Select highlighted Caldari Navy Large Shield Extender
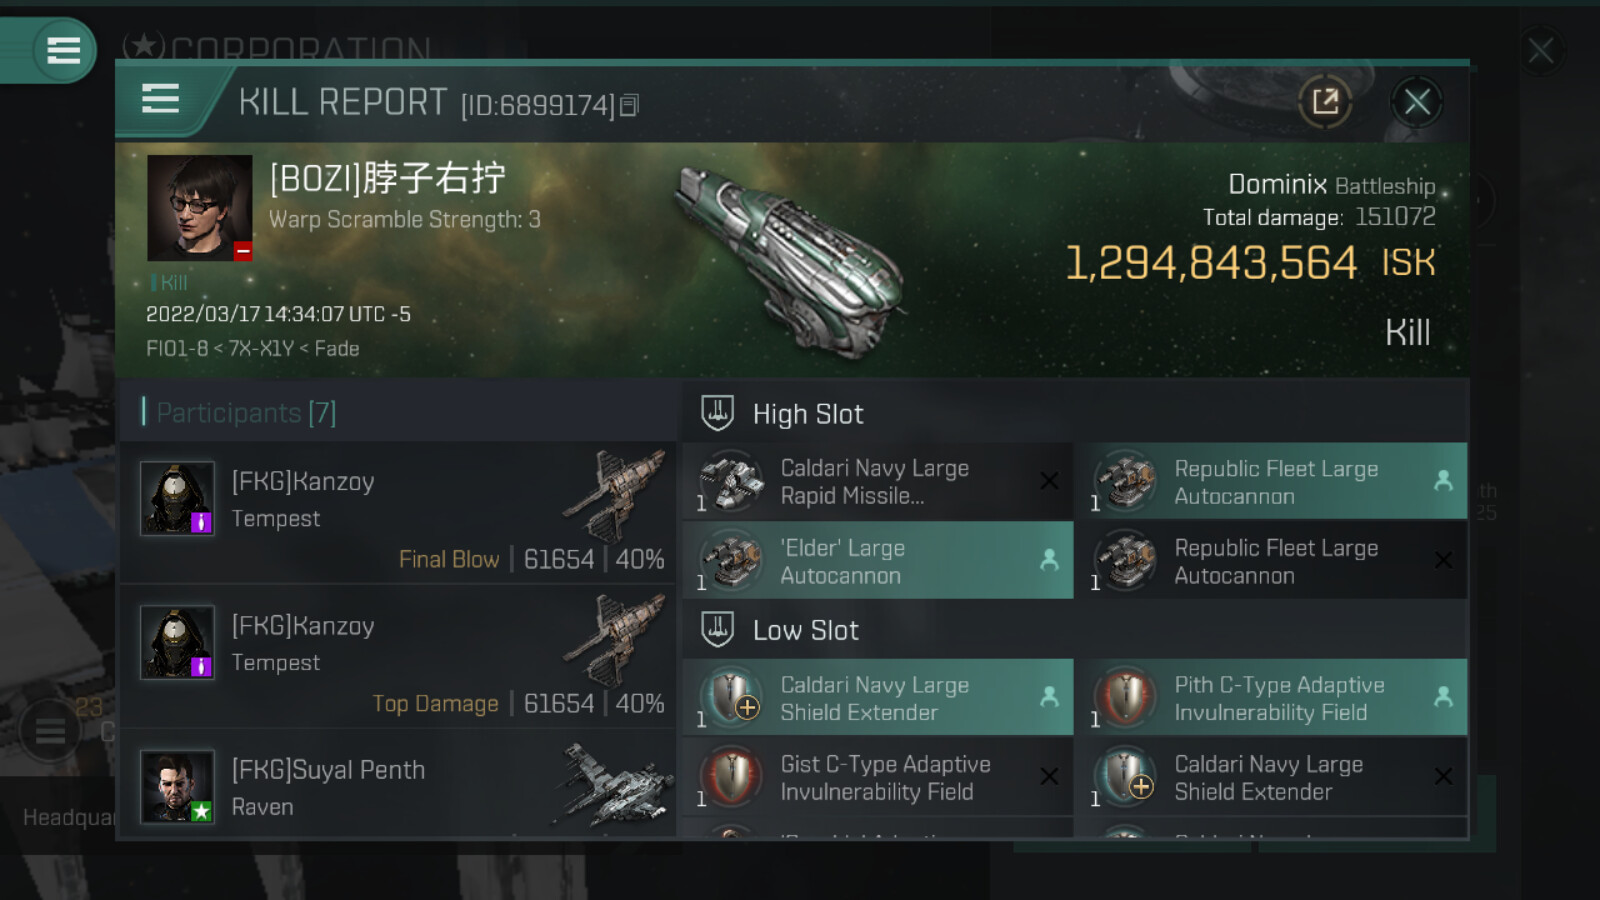The height and width of the screenshot is (900, 1600). 877,698
